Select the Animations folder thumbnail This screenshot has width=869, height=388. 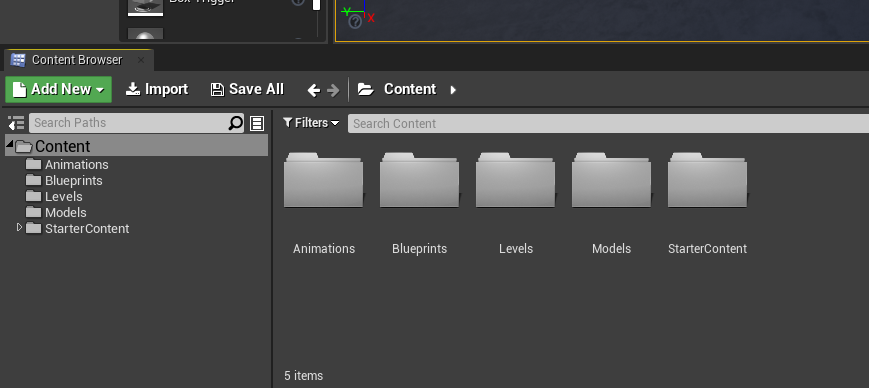point(324,180)
